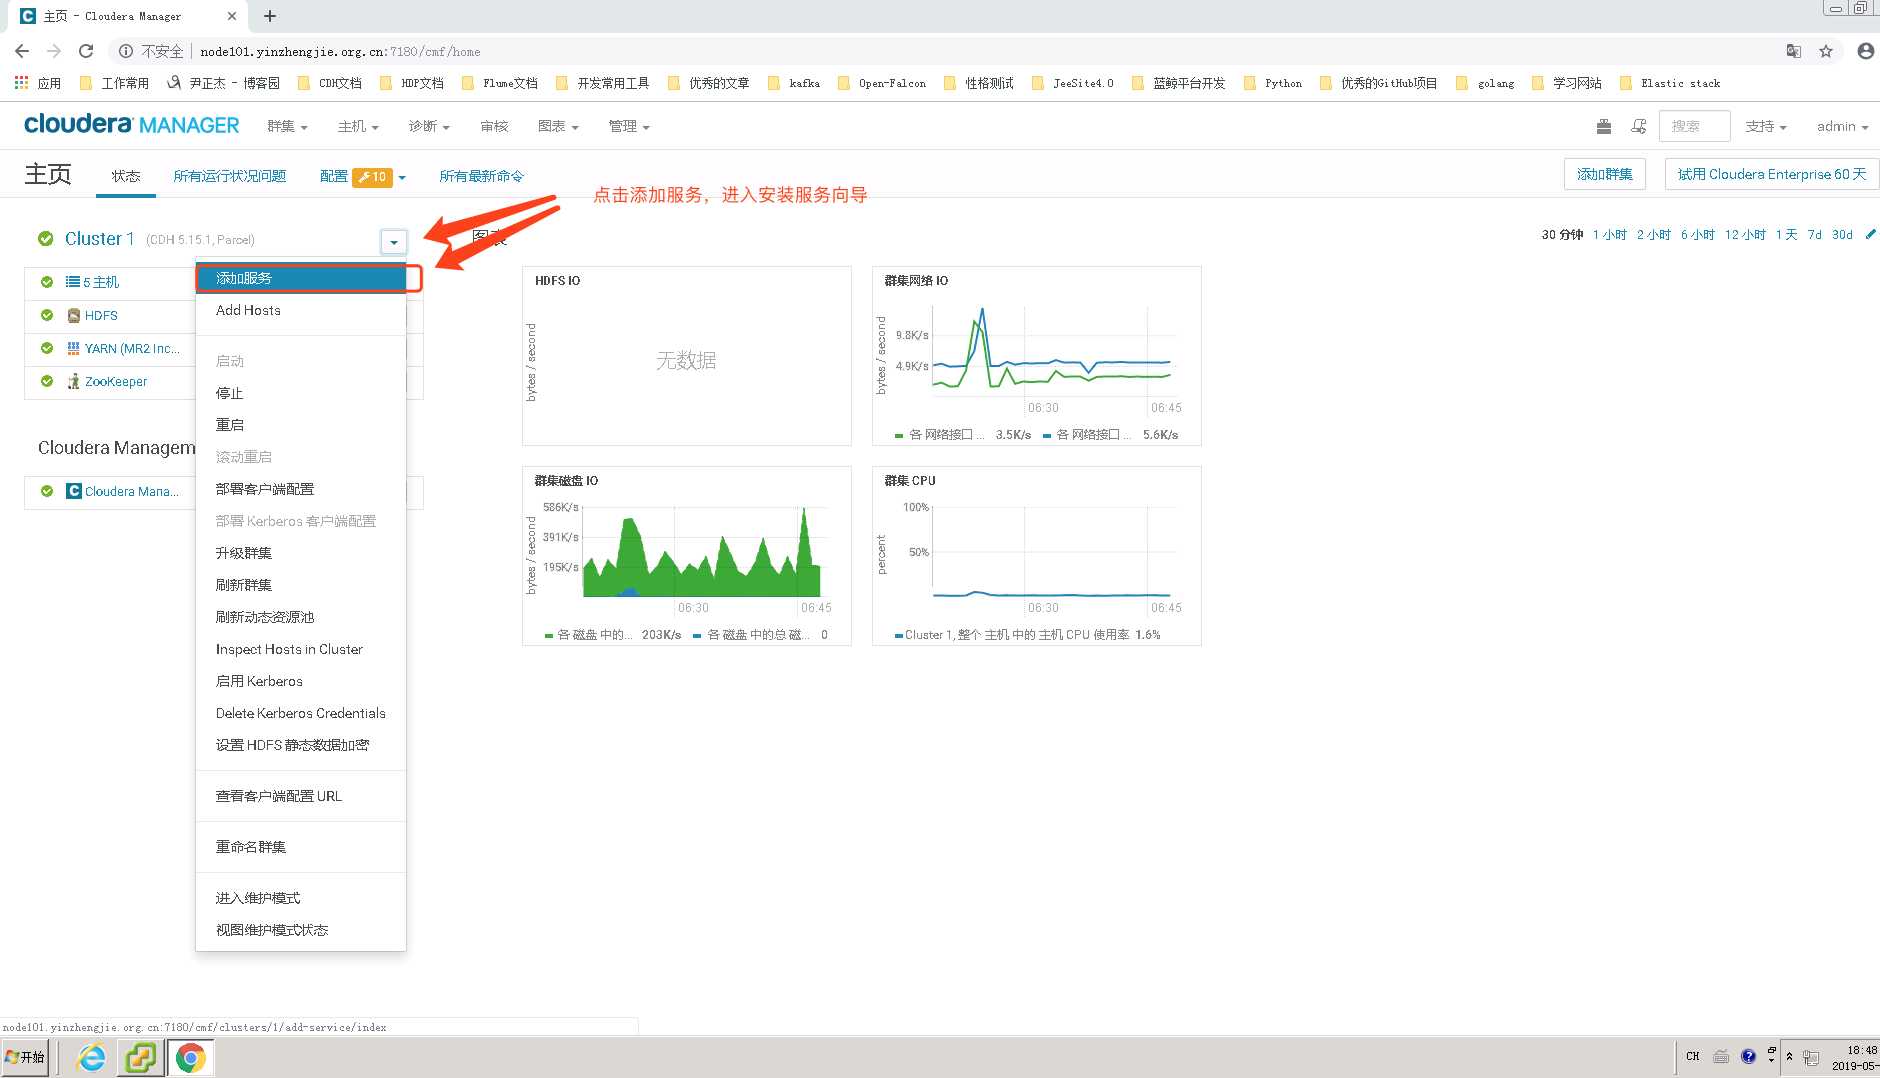Click the HDFS green health status icon
1880x1078 pixels.
click(x=46, y=315)
